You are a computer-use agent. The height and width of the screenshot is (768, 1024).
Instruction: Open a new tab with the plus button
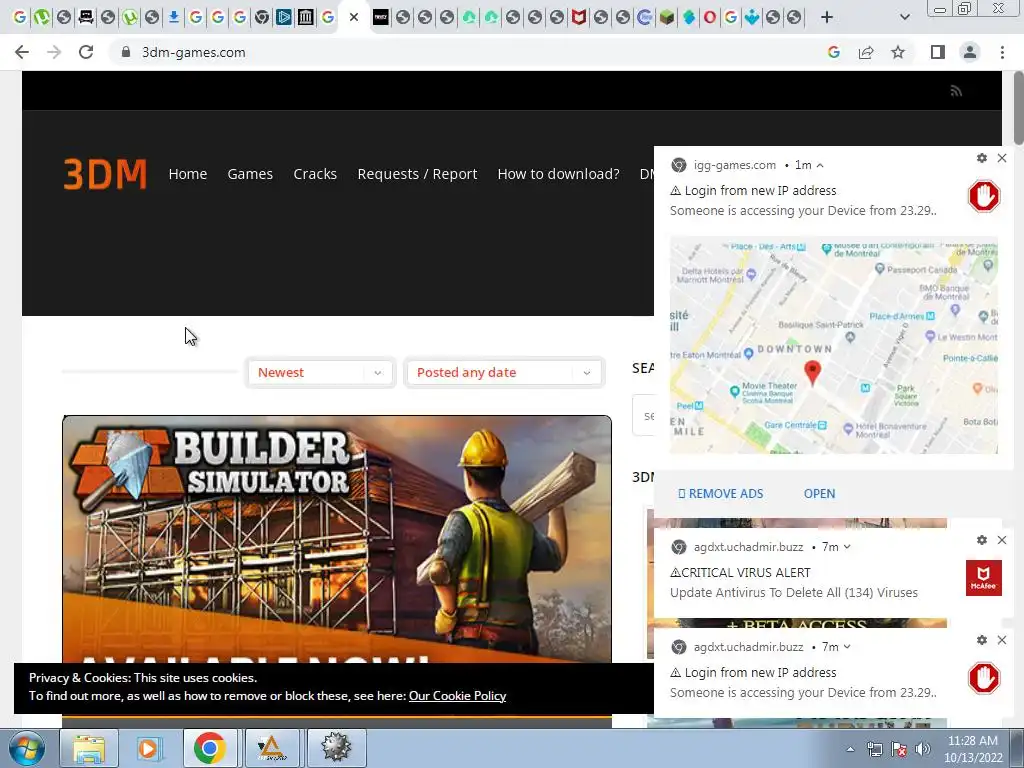tap(827, 17)
